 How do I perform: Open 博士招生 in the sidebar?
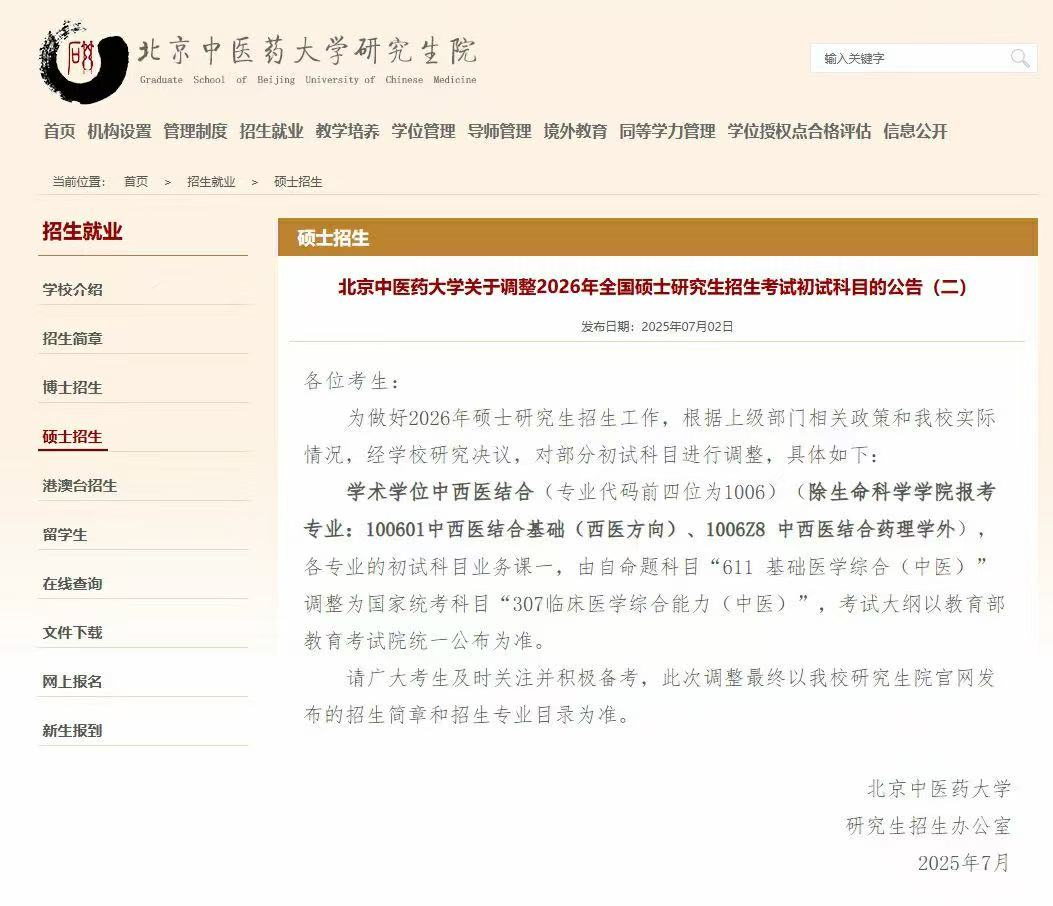[x=73, y=388]
